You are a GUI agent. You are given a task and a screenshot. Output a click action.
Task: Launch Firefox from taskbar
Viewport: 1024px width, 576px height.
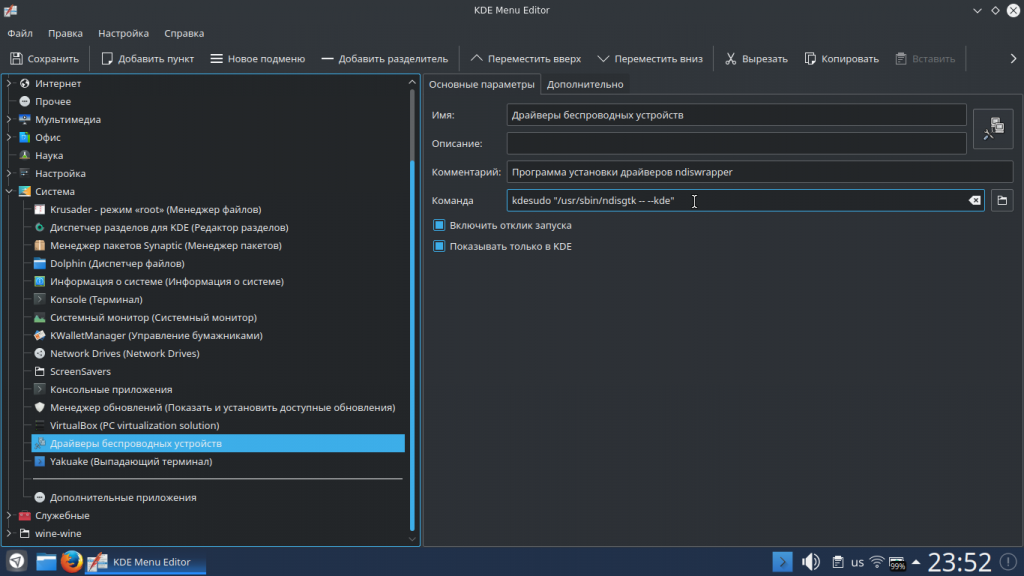tap(71, 562)
